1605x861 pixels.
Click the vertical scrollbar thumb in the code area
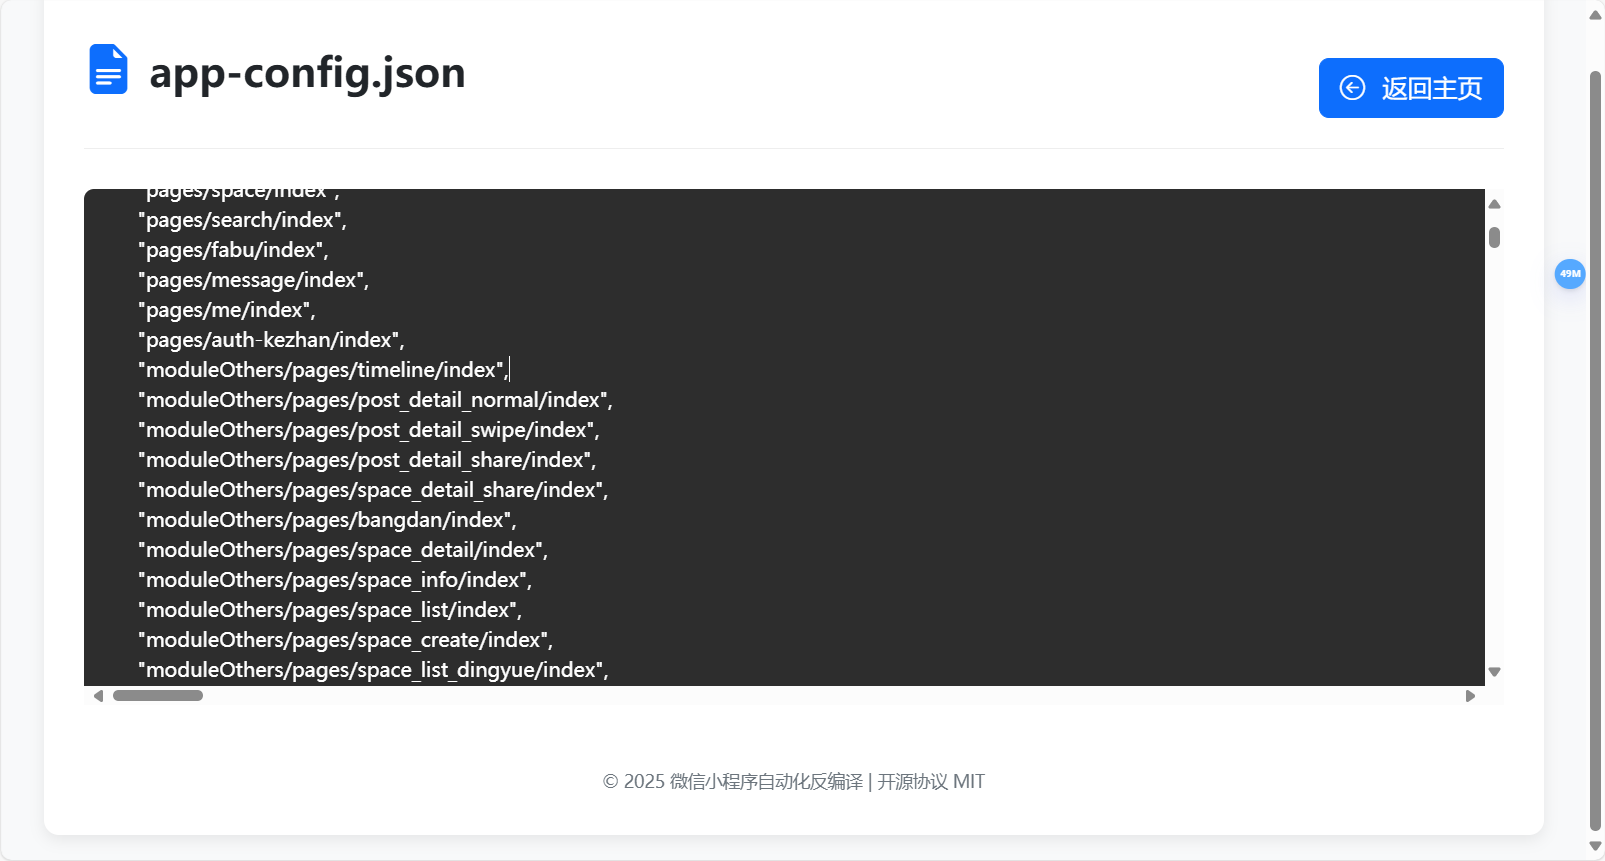point(1494,238)
